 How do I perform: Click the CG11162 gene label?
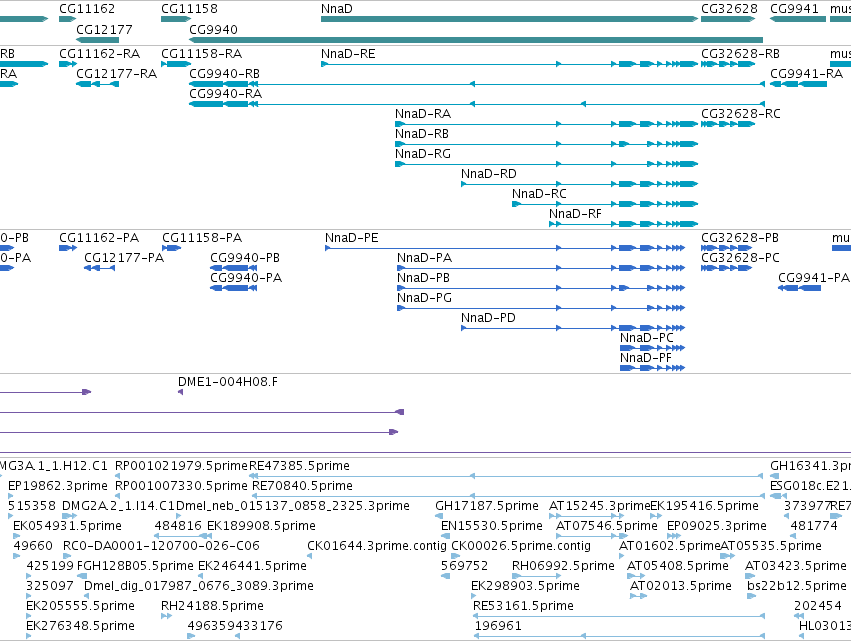click(x=87, y=9)
